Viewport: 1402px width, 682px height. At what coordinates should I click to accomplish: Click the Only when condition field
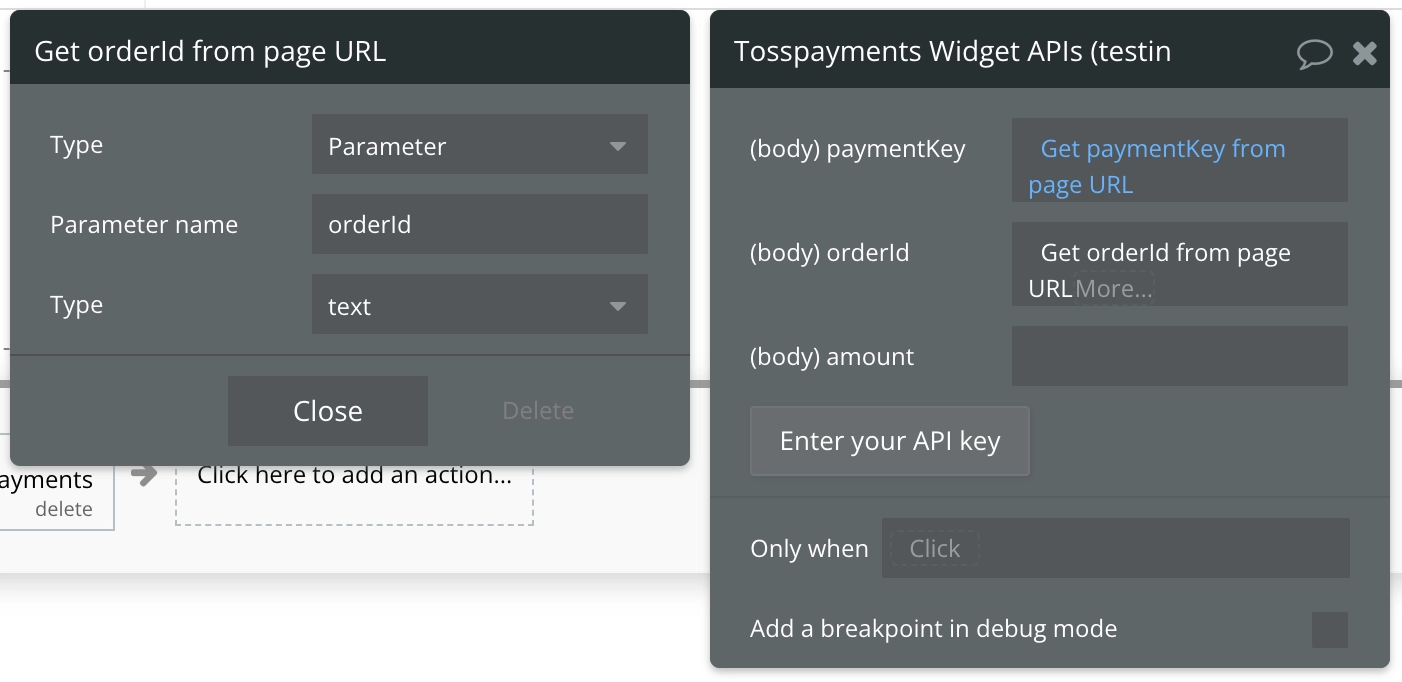point(1115,548)
